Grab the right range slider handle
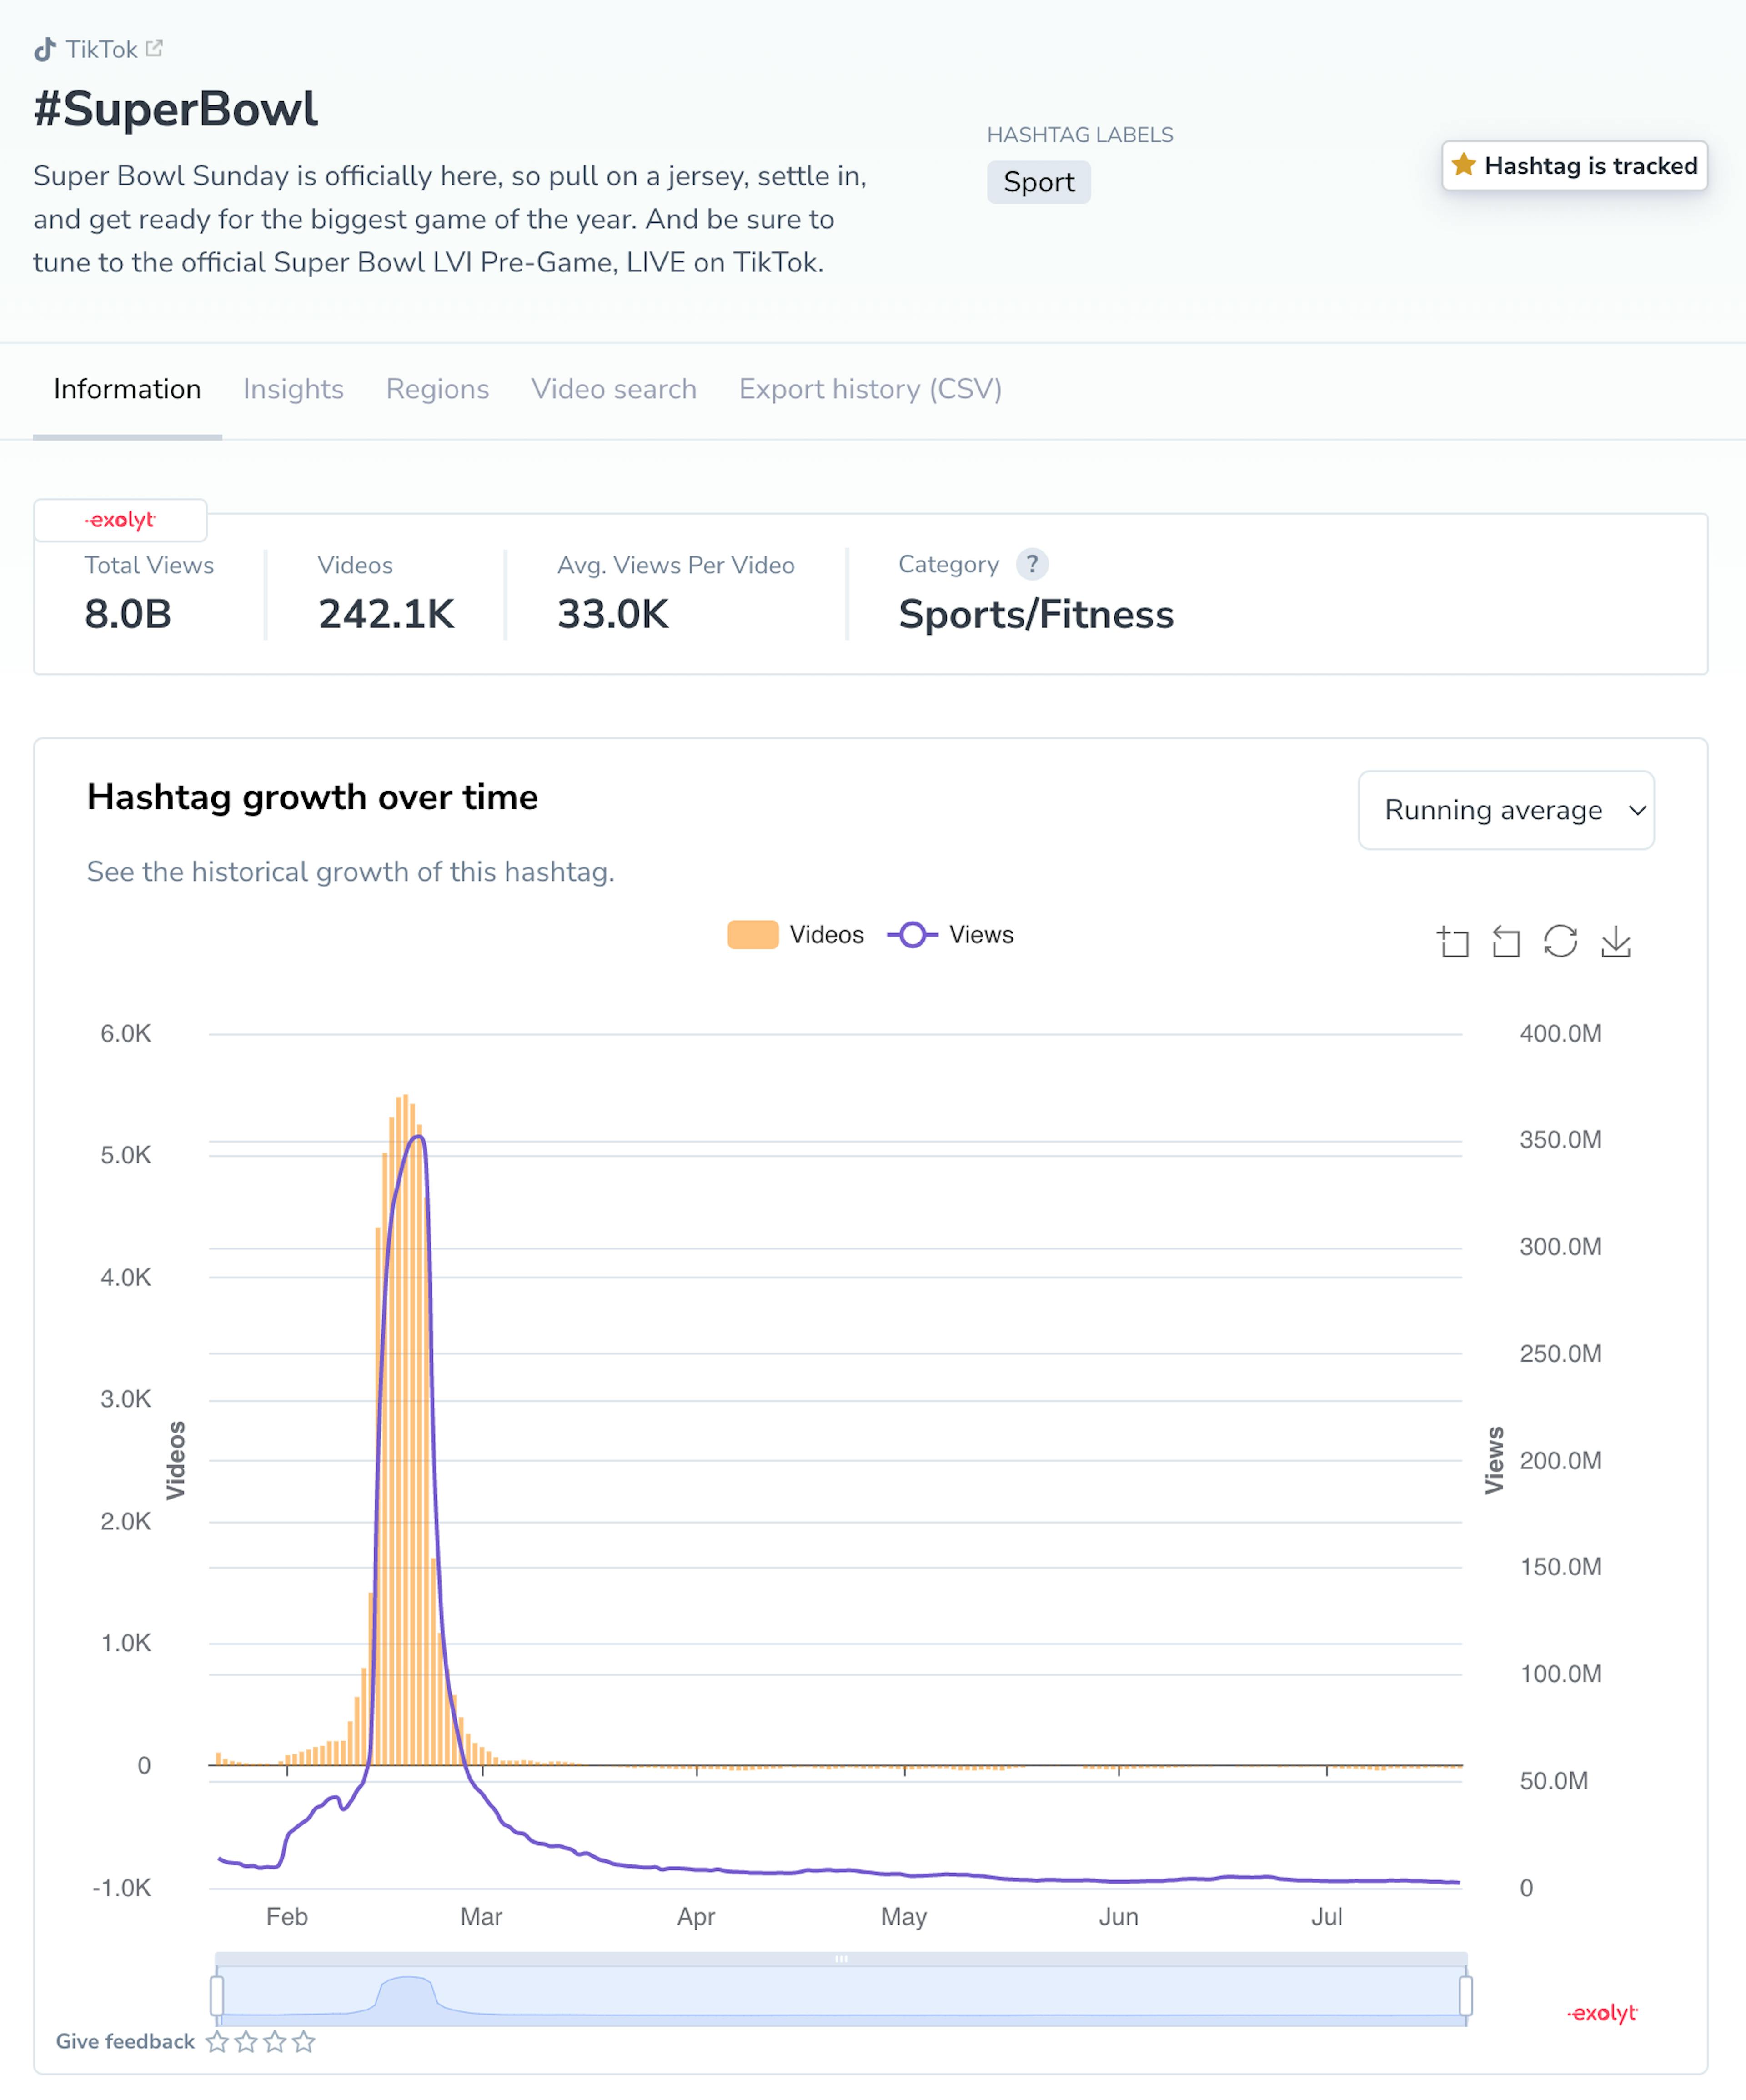This screenshot has width=1746, height=2100. tap(1465, 1995)
